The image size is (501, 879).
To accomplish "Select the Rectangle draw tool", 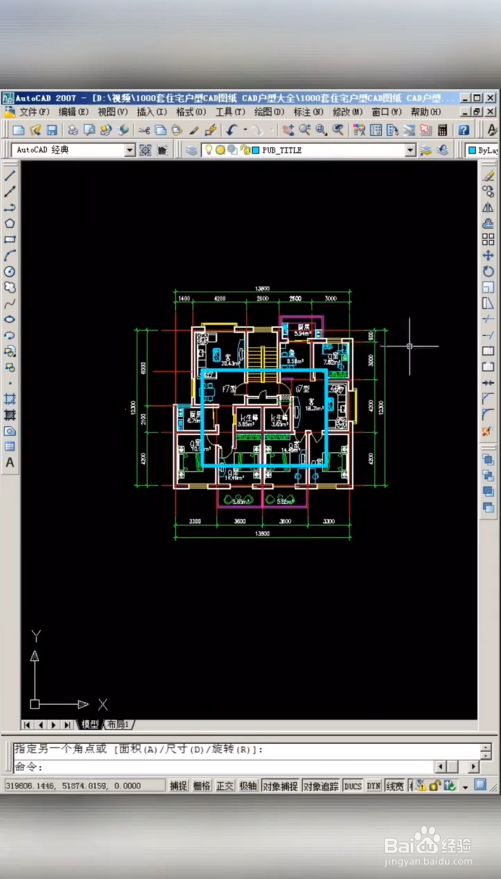I will point(10,239).
